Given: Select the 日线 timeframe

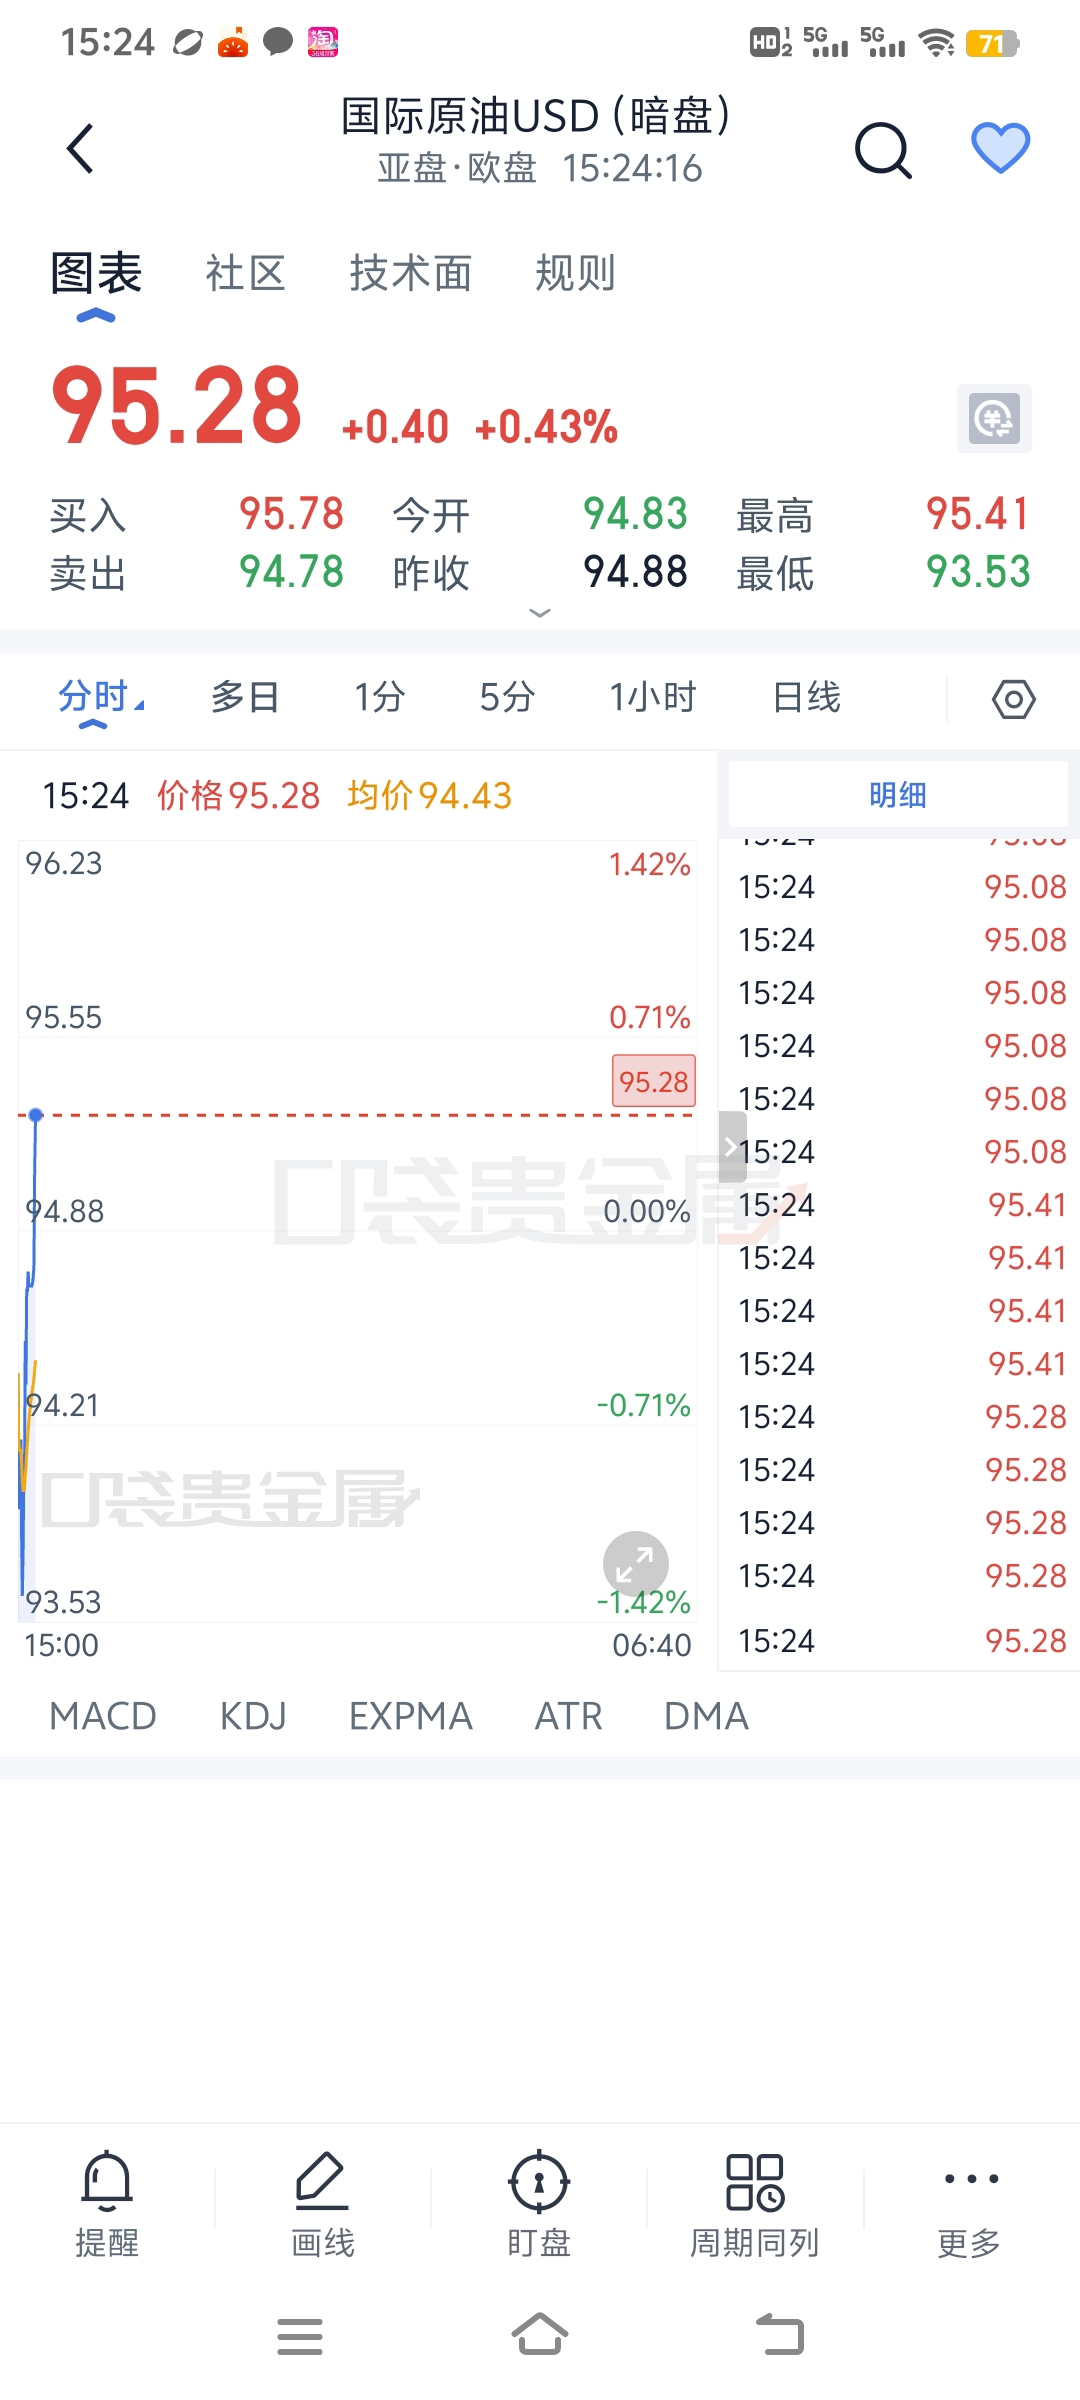Looking at the screenshot, I should 806,697.
